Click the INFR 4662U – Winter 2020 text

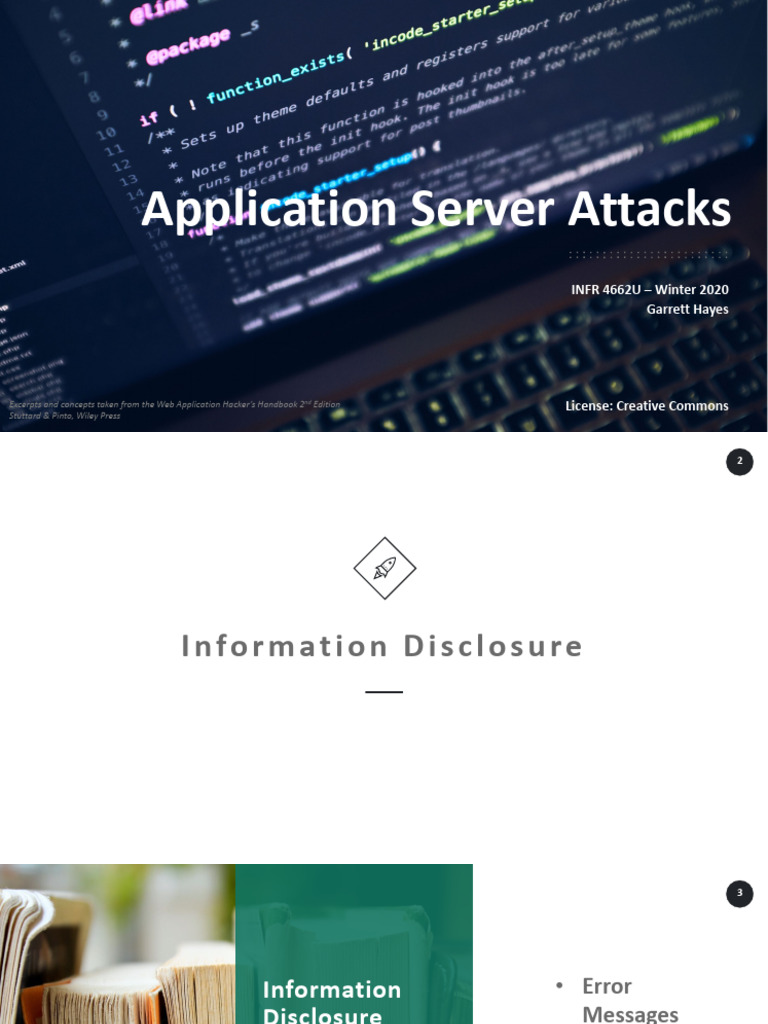pos(650,289)
